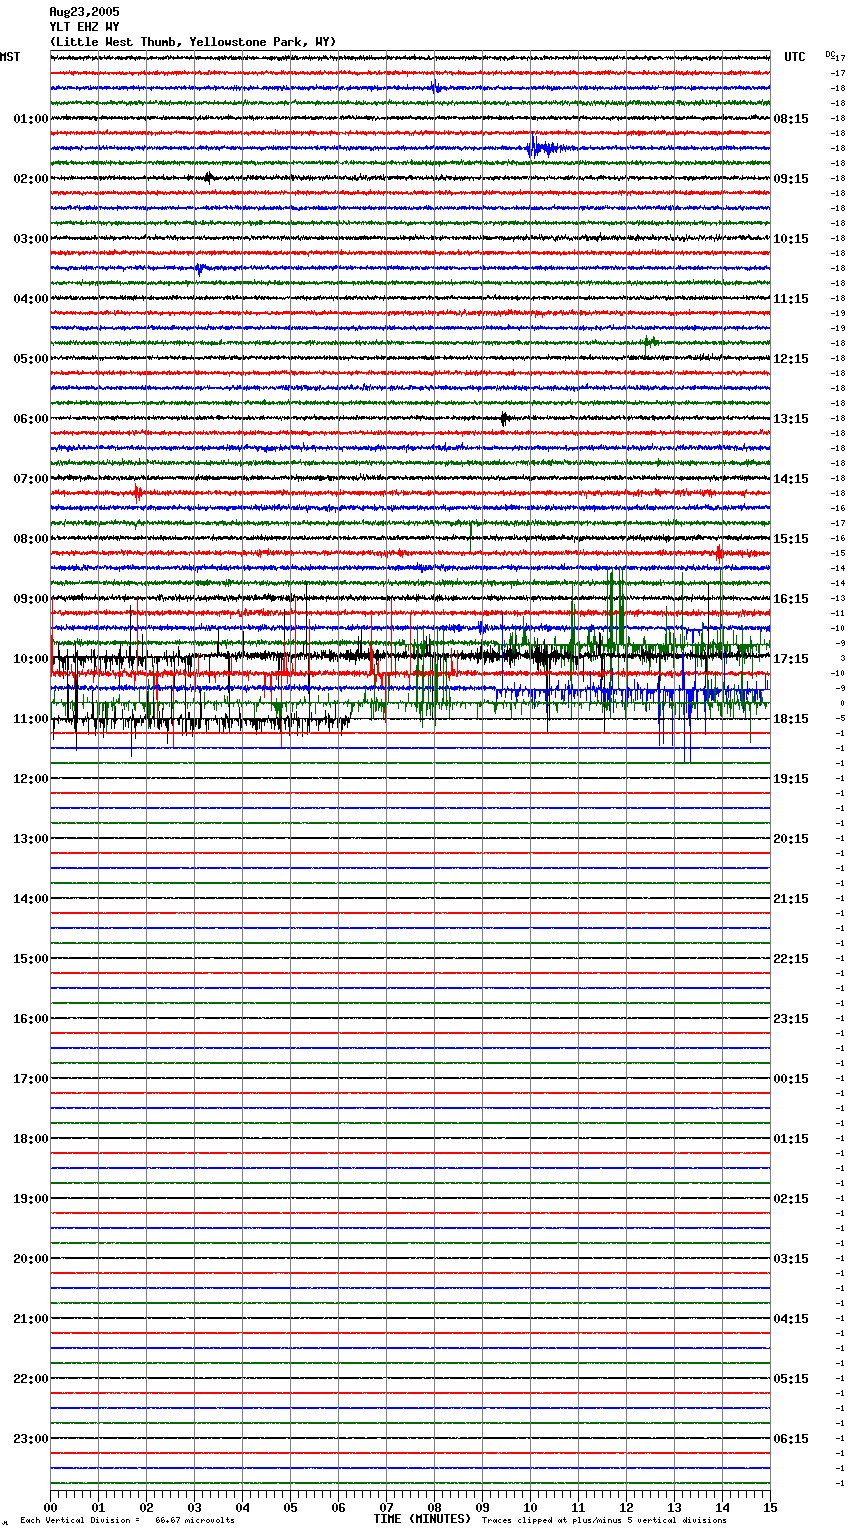The width and height of the screenshot is (850, 1534).
Task: Click the TIME (MINUTES) axis title
Action: [x=422, y=1519]
